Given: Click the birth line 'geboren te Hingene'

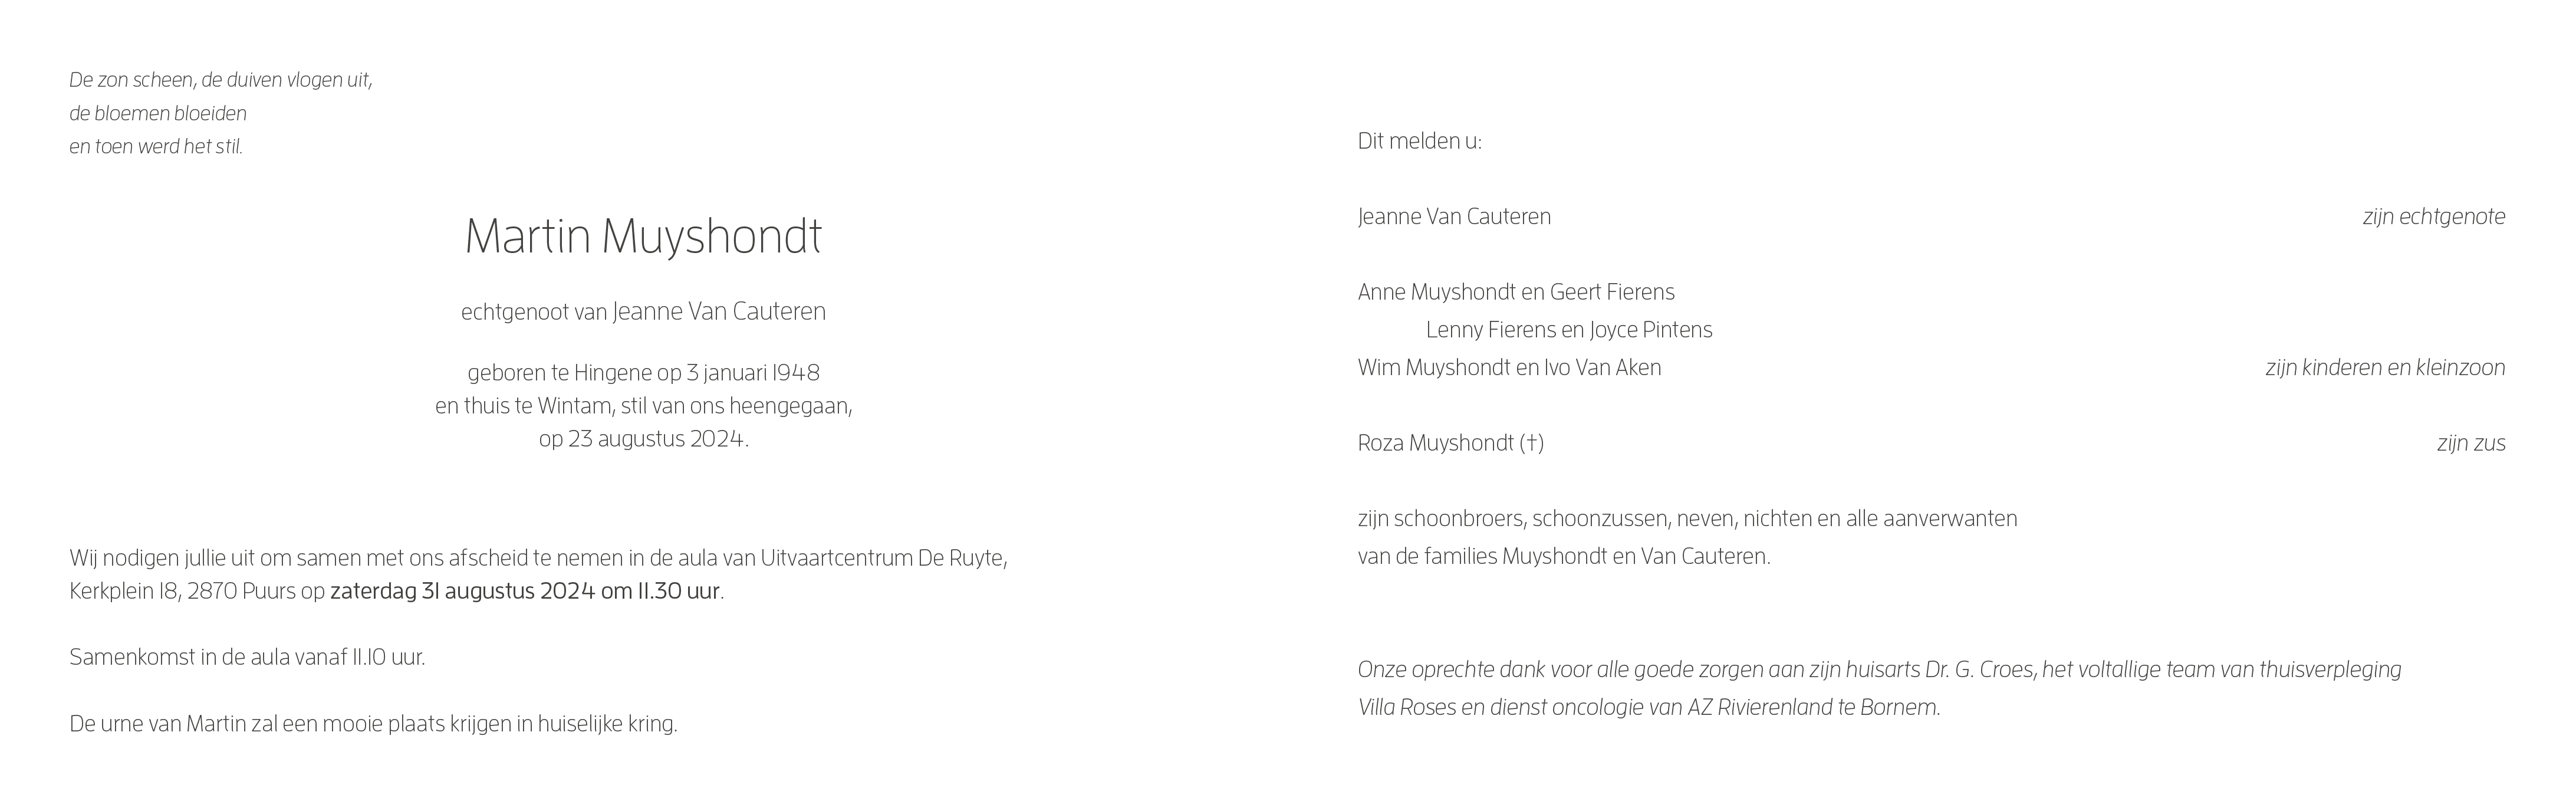Looking at the screenshot, I should (x=643, y=373).
